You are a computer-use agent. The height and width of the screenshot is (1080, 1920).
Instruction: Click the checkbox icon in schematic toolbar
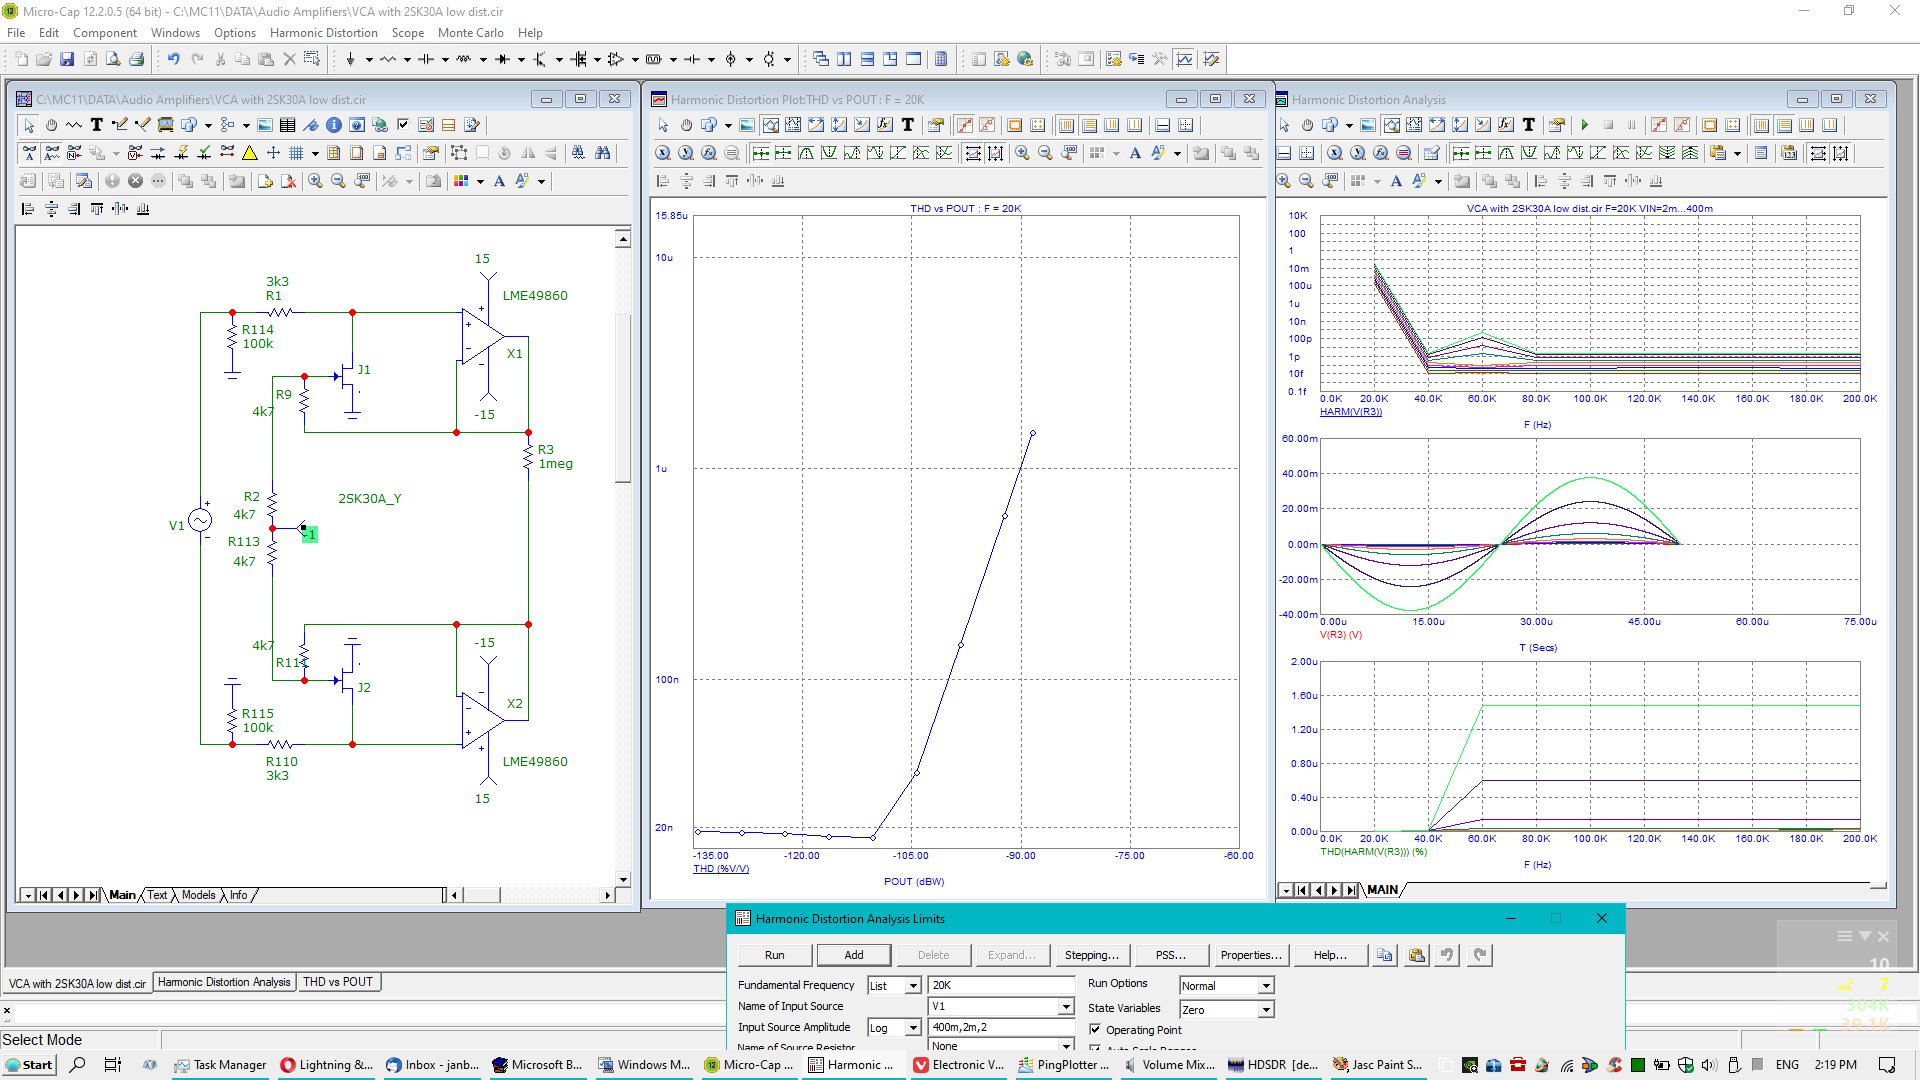[403, 125]
